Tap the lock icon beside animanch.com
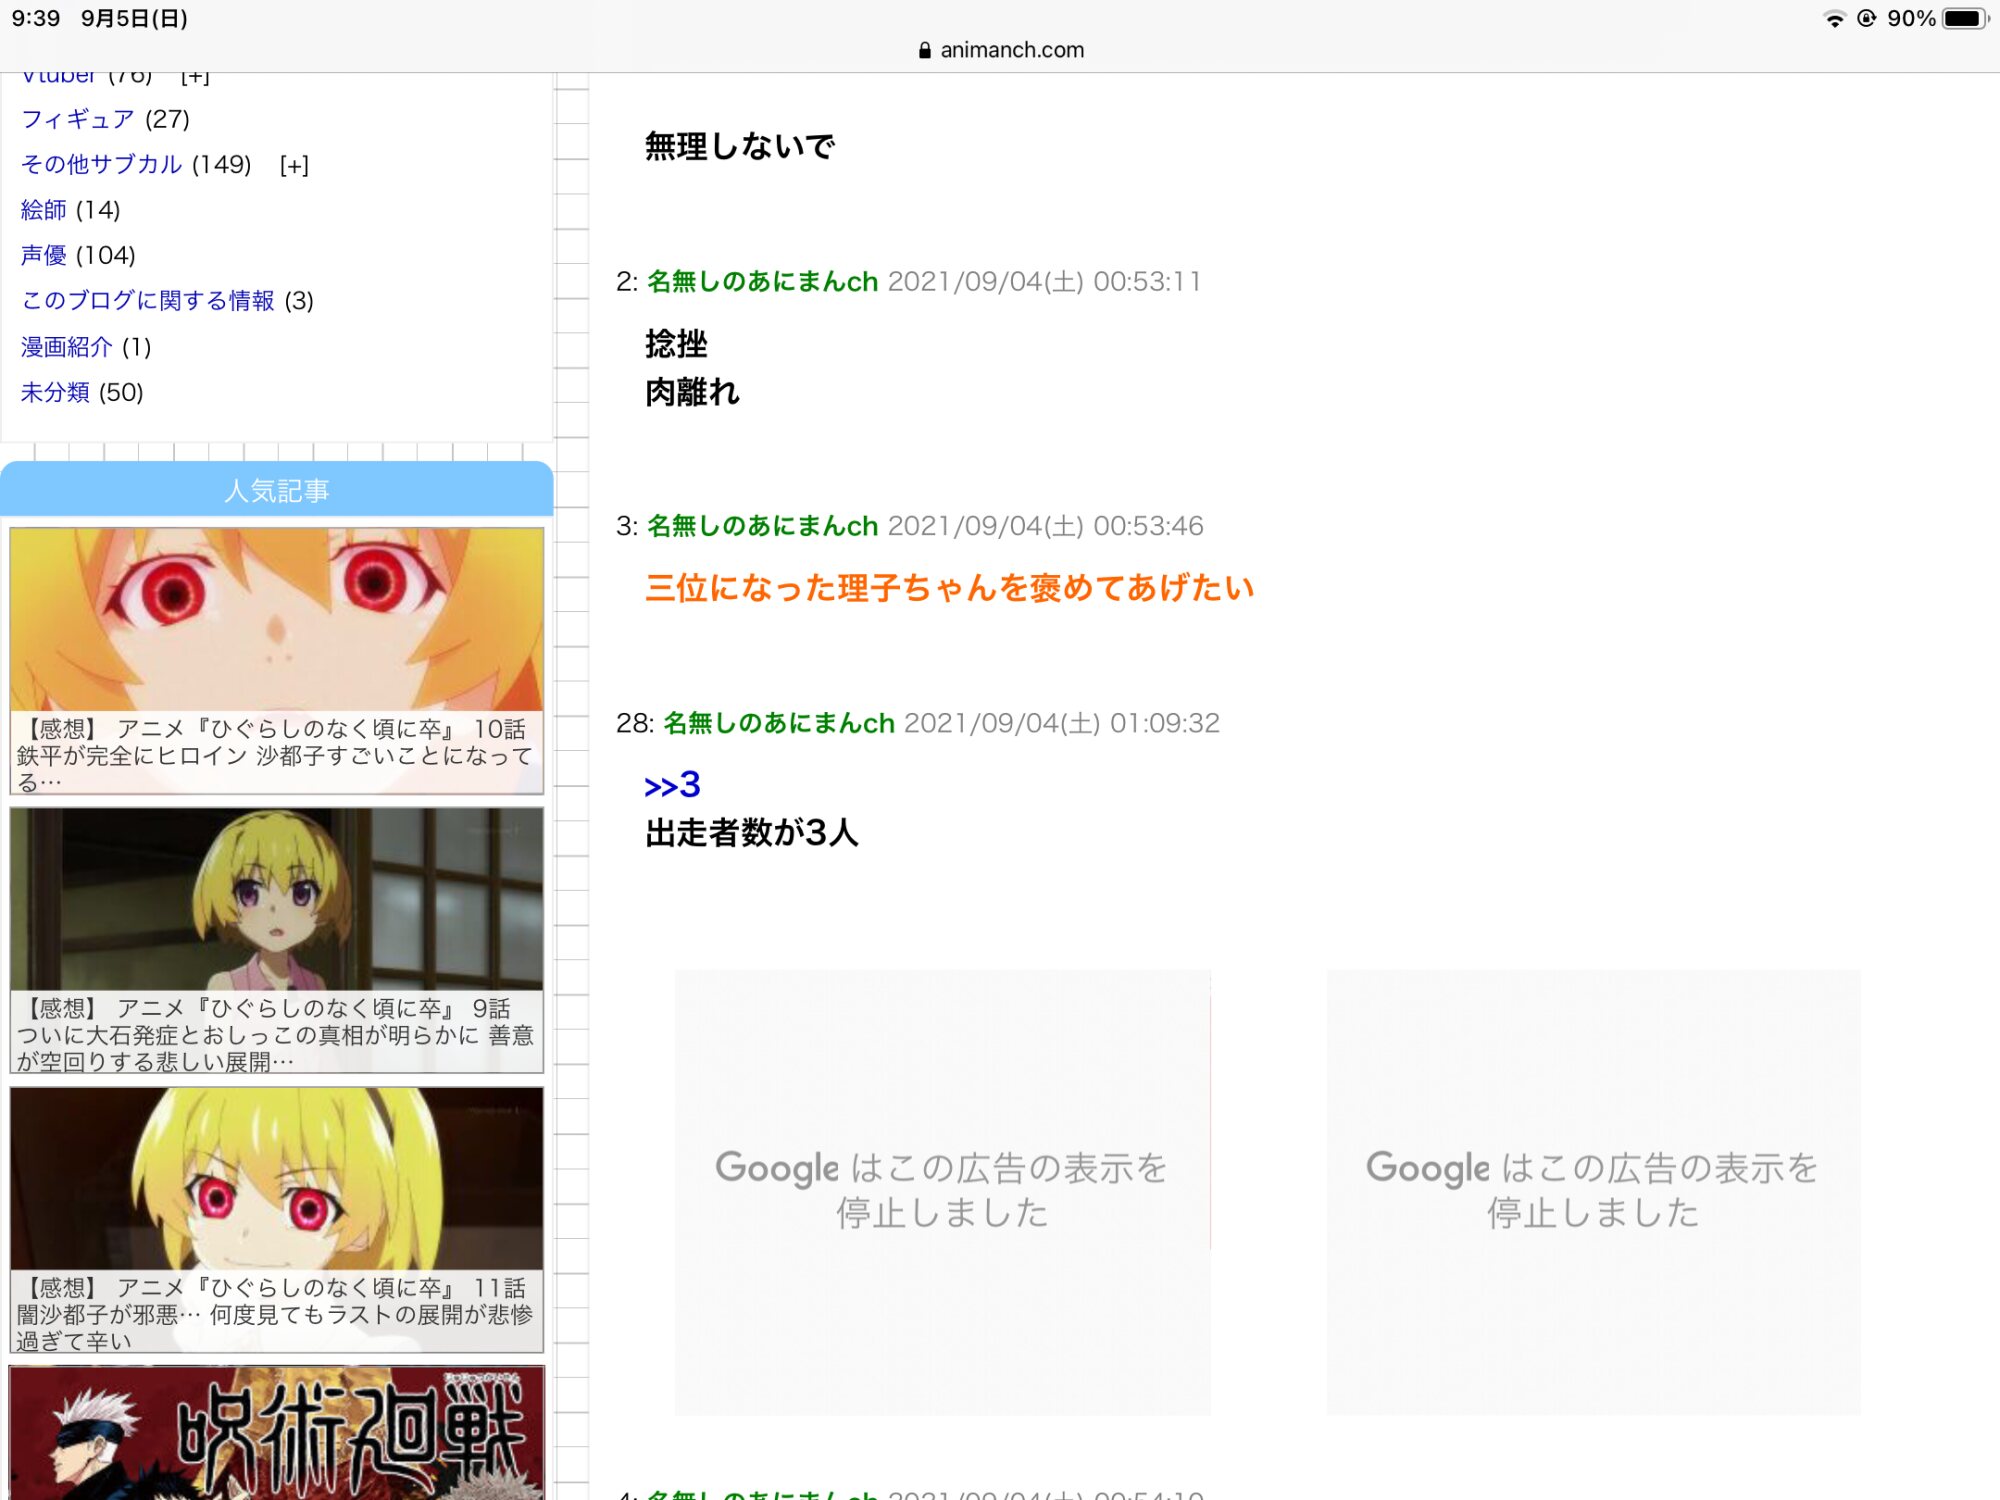This screenshot has width=2000, height=1500. tap(925, 50)
